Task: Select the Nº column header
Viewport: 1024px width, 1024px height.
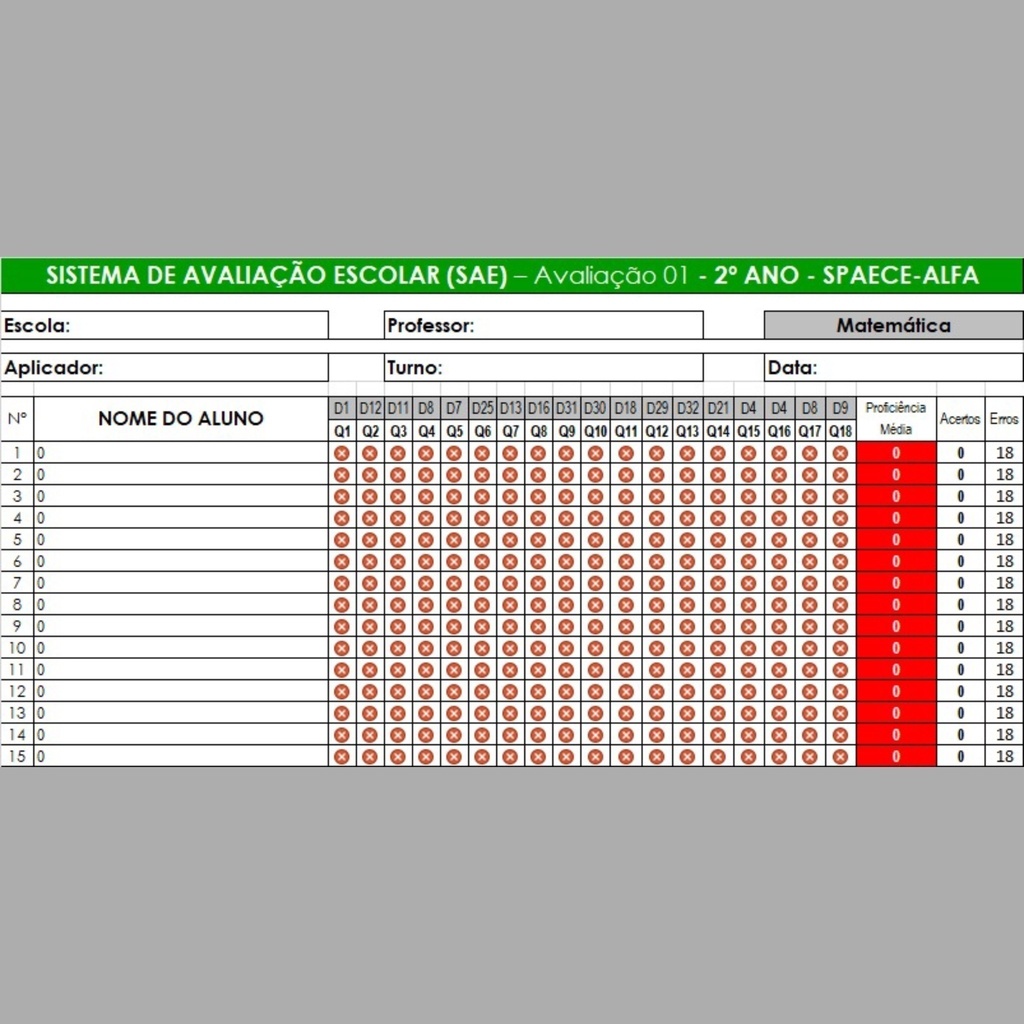Action: coord(17,419)
